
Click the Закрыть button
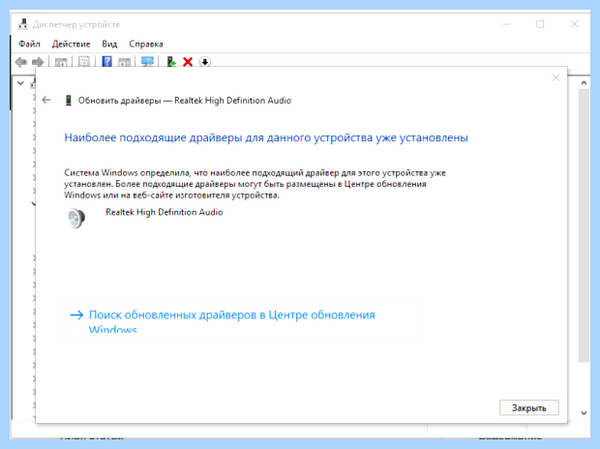coord(529,408)
